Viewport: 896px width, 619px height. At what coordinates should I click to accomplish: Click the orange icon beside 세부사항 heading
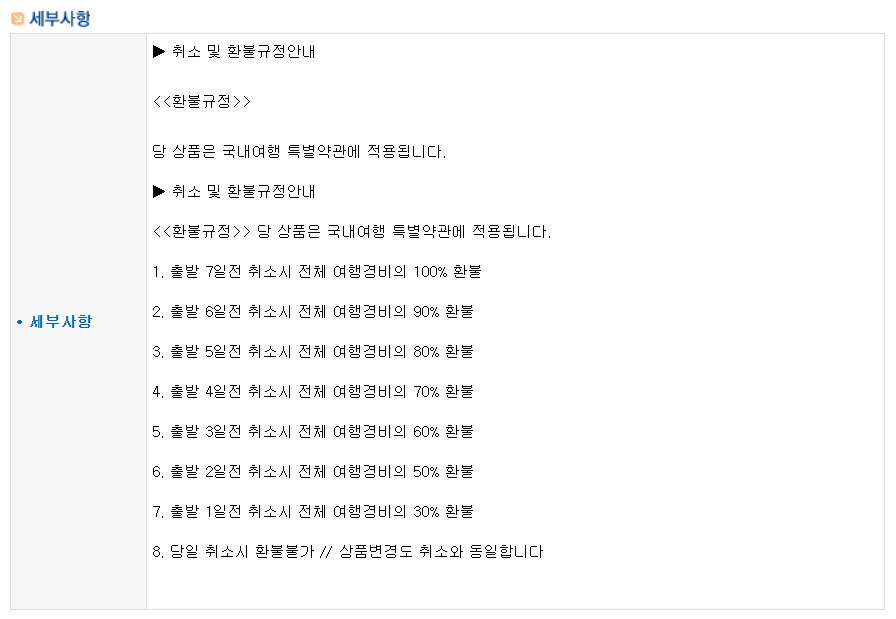coord(17,18)
